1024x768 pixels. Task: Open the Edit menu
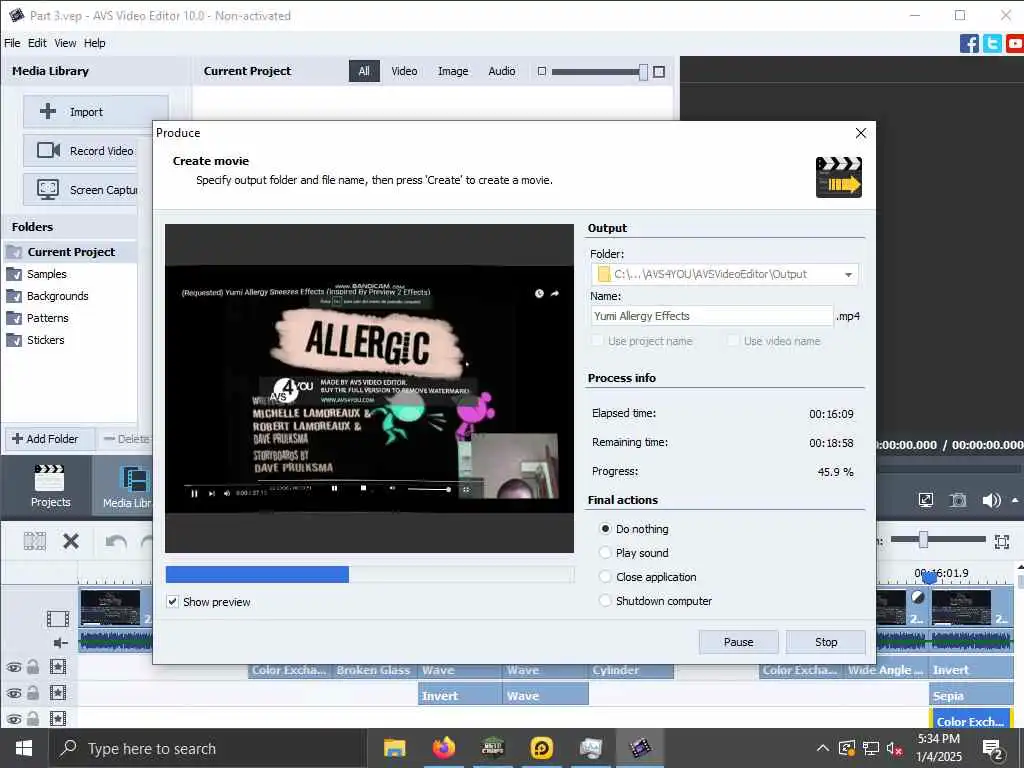click(x=37, y=43)
